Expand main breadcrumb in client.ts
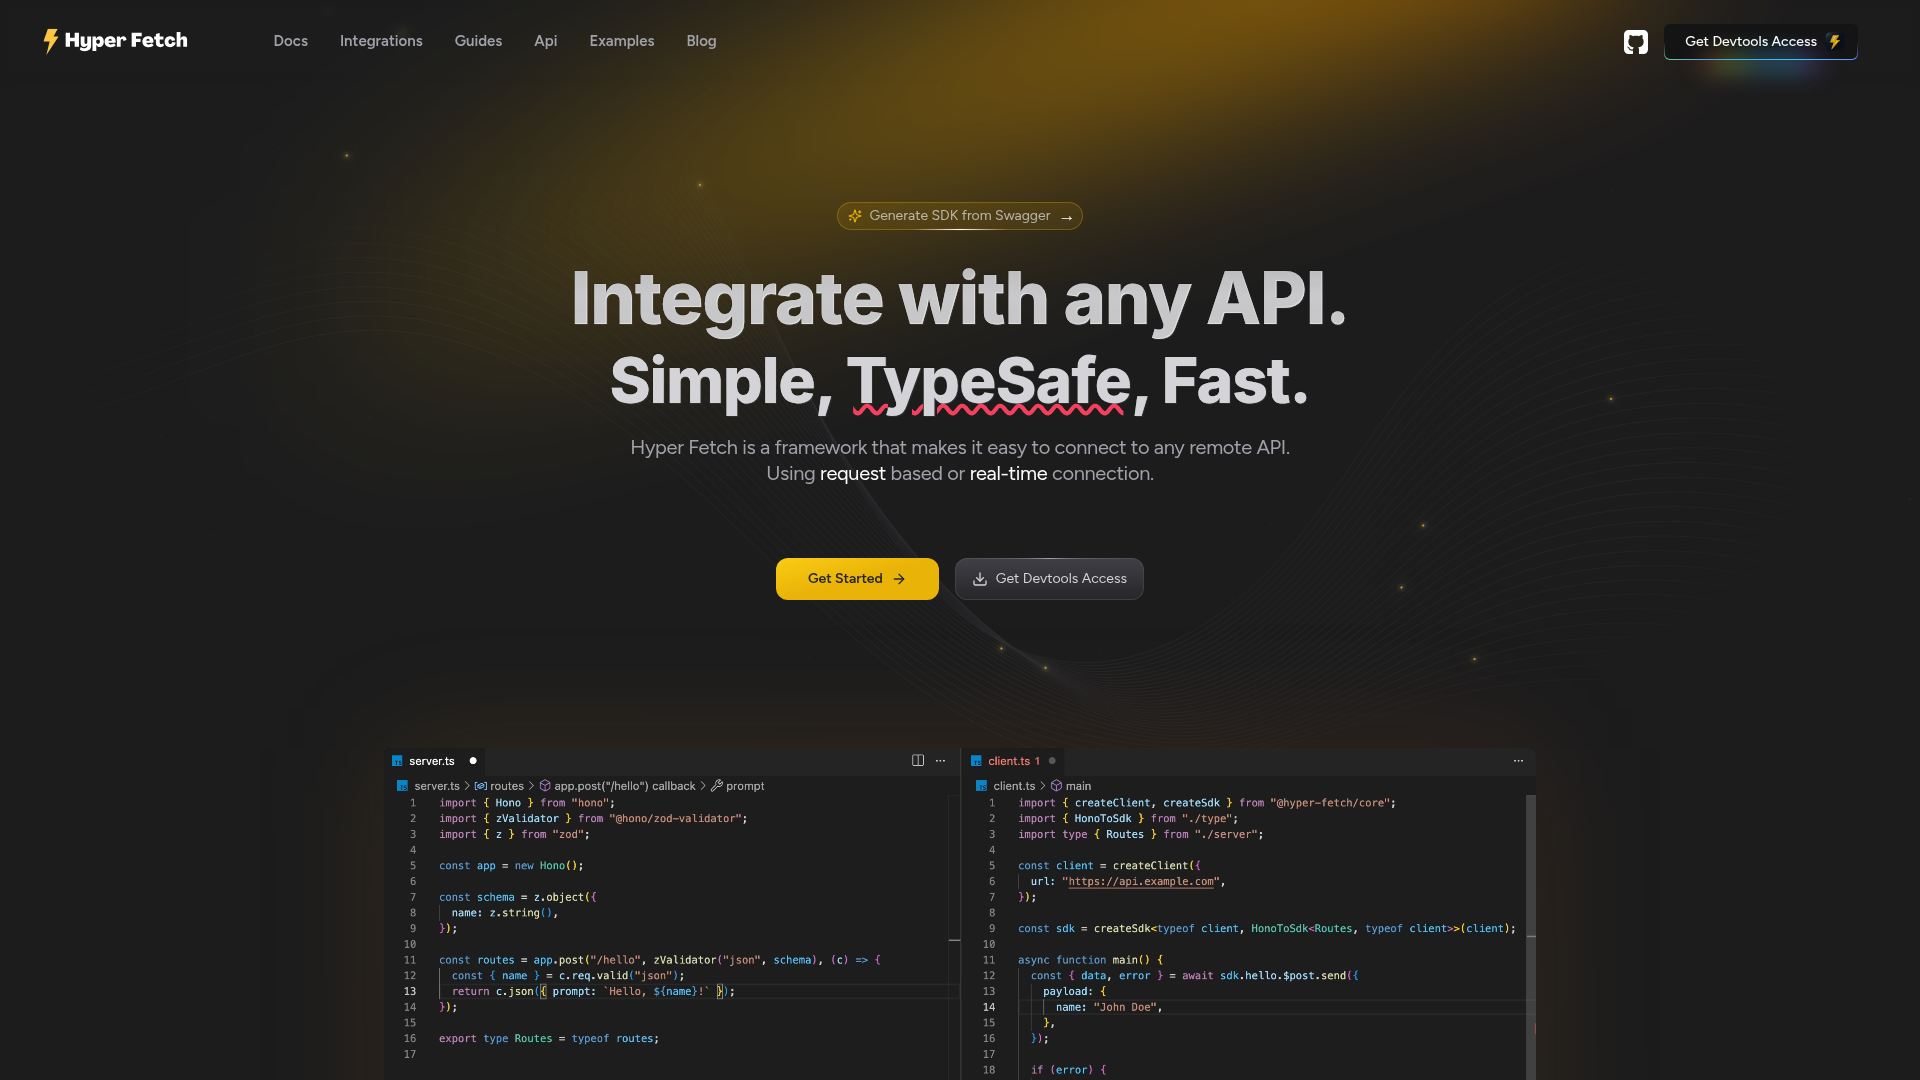 (x=1077, y=786)
